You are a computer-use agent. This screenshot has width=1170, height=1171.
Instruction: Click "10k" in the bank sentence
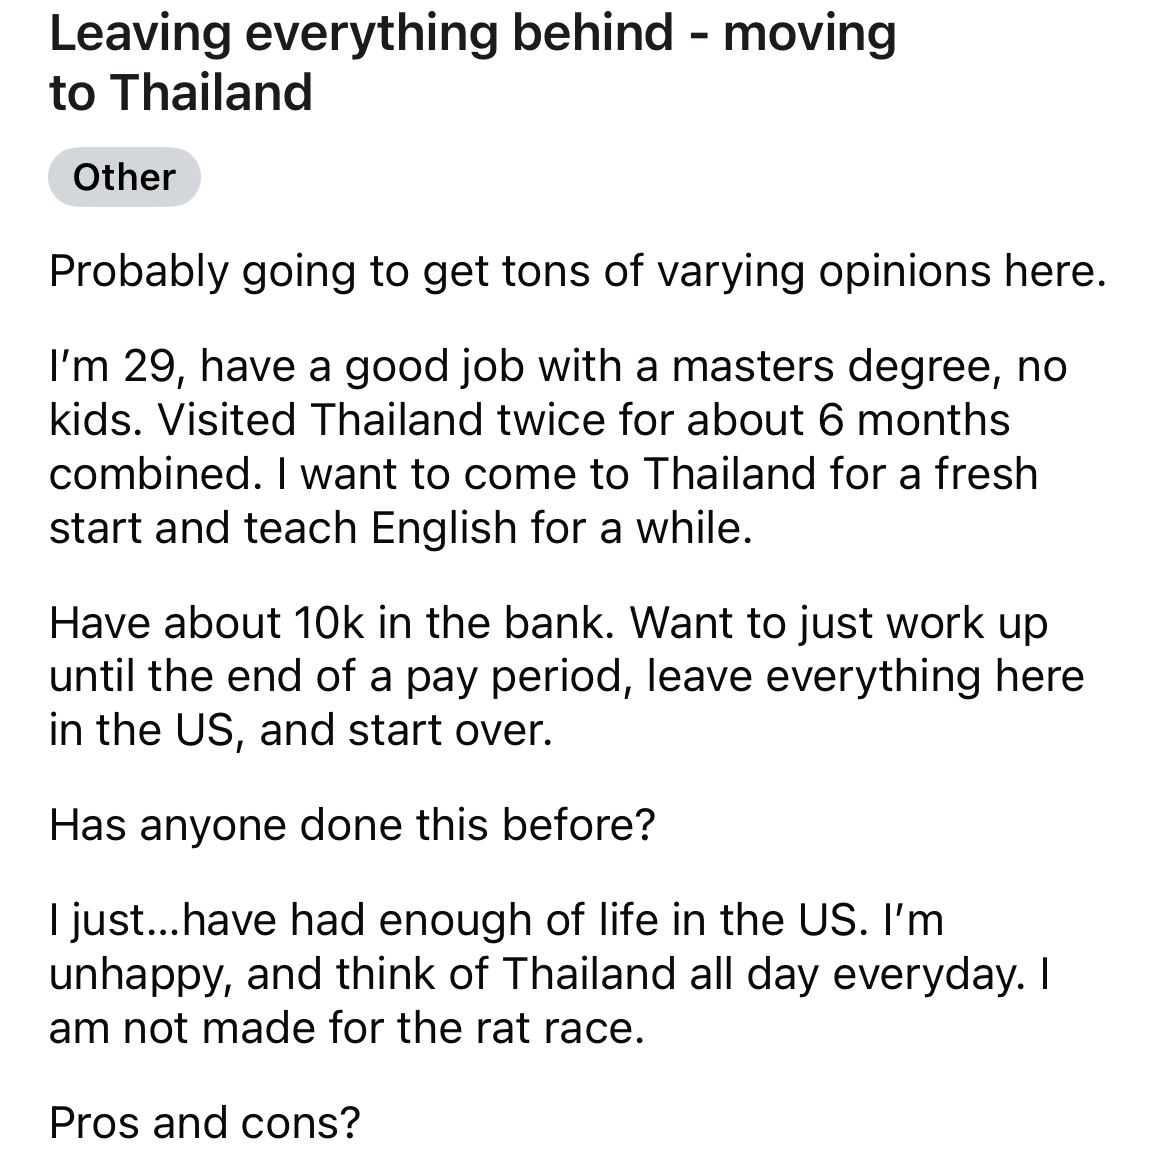pyautogui.click(x=329, y=623)
